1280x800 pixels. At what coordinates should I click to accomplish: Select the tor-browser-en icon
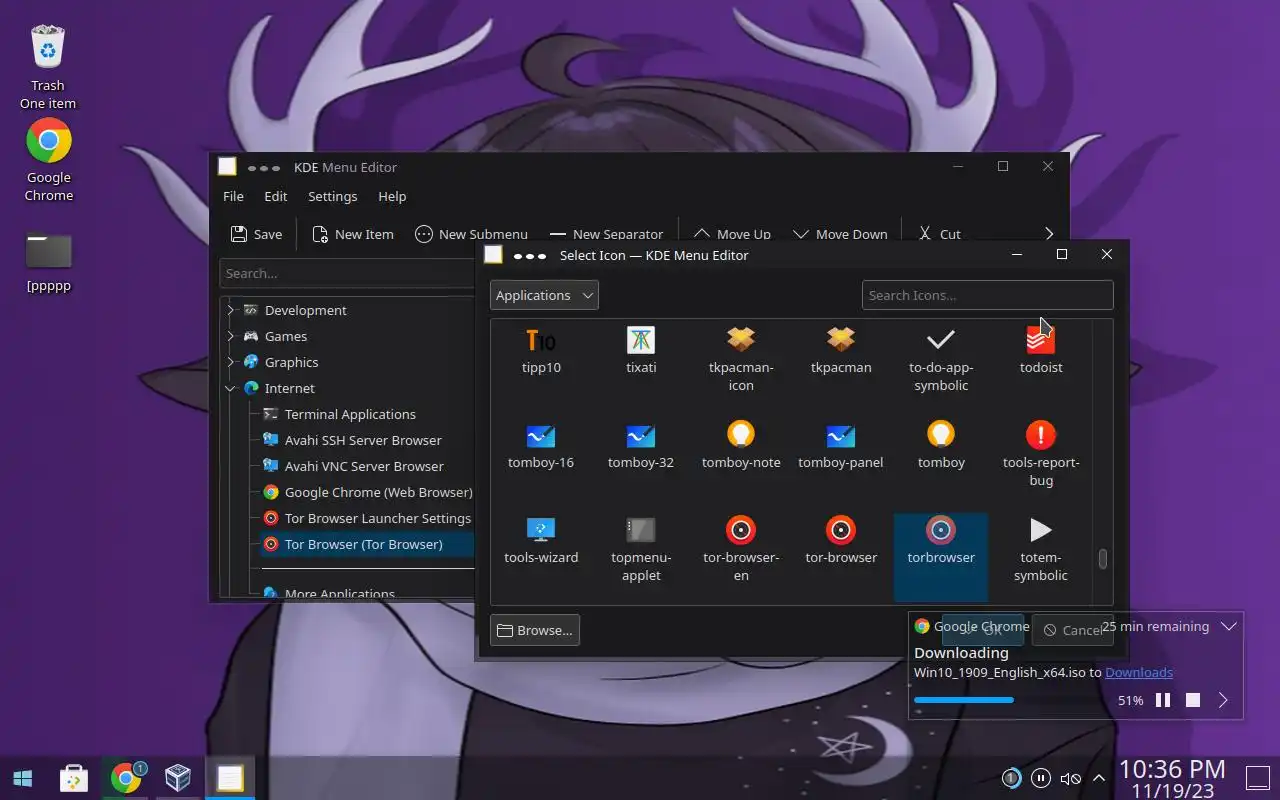pos(741,530)
